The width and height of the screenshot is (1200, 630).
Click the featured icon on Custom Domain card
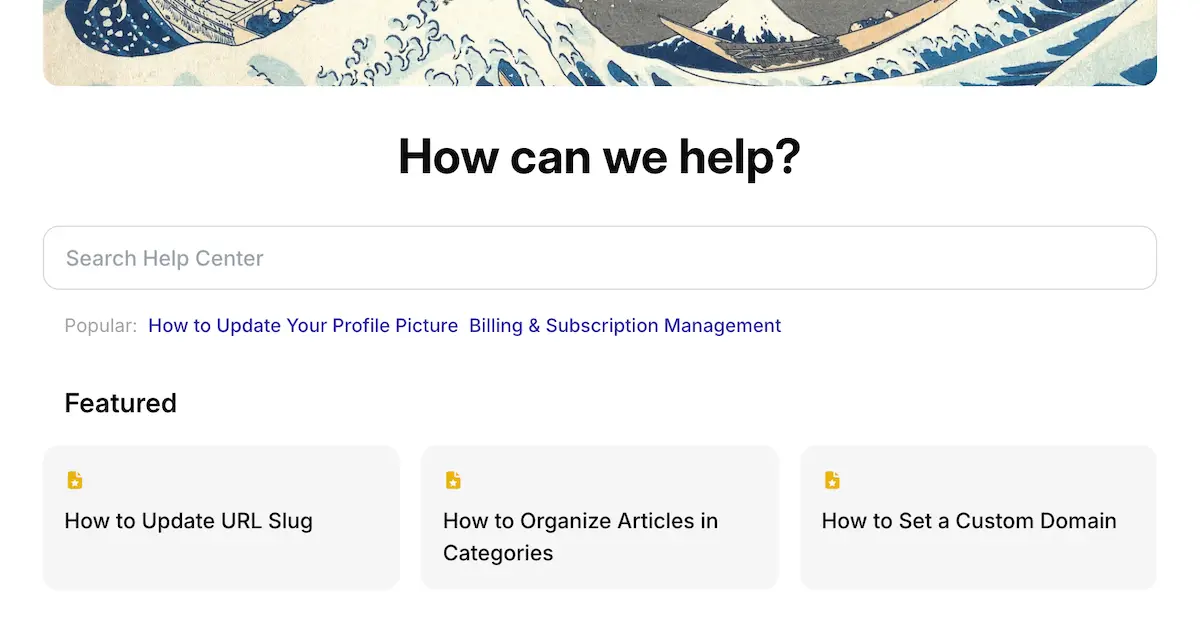(x=832, y=481)
